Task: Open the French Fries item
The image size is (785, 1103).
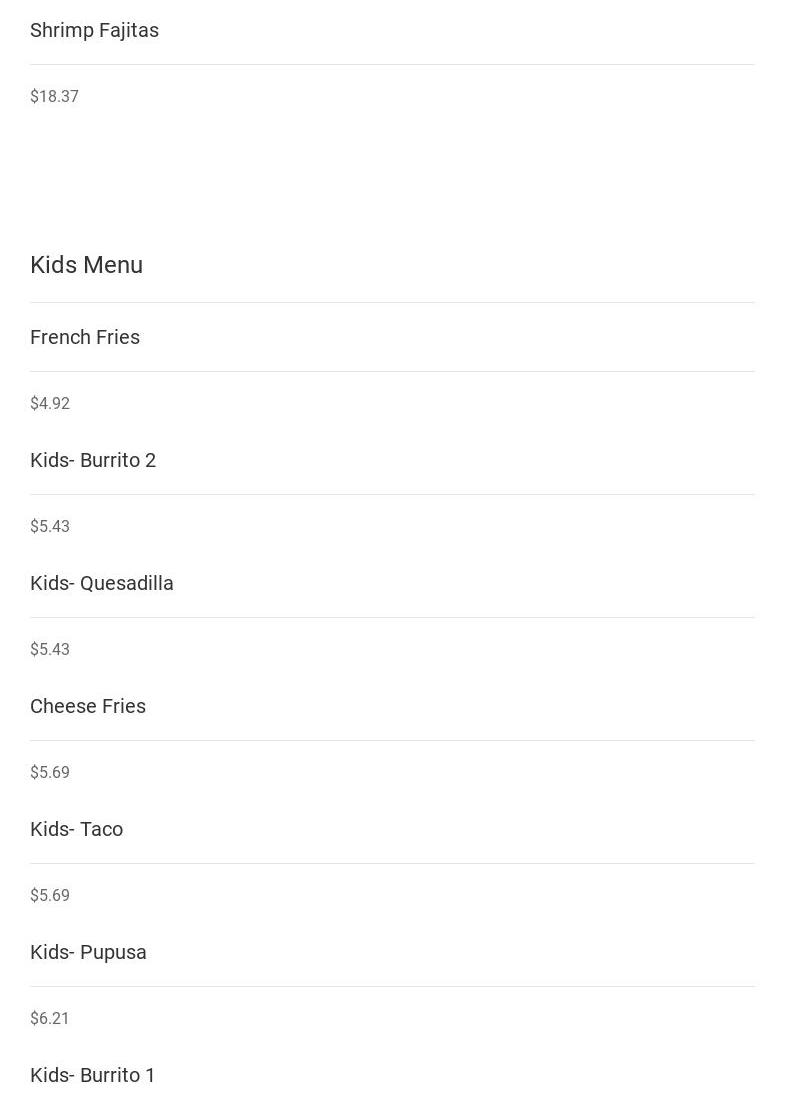Action: [85, 337]
